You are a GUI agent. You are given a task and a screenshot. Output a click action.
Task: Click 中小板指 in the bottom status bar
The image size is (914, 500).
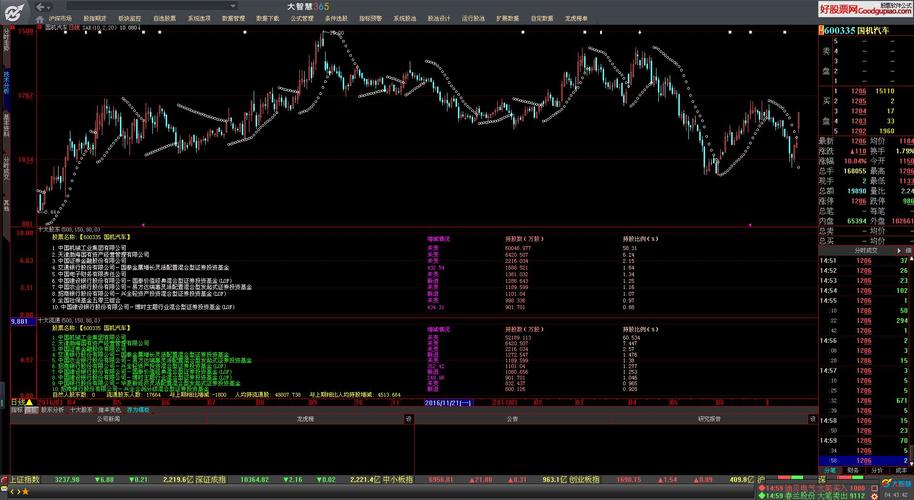[x=398, y=480]
